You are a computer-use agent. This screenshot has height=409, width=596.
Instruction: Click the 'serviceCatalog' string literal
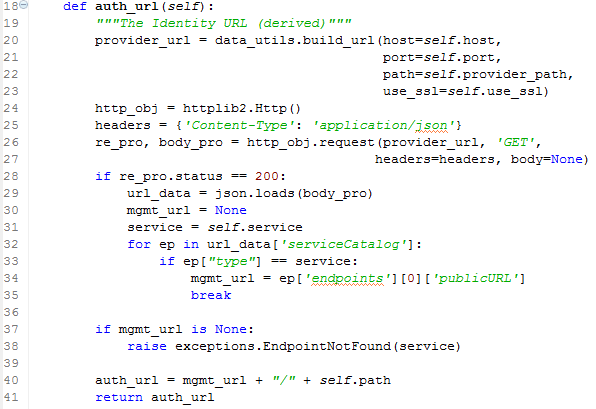click(344, 244)
